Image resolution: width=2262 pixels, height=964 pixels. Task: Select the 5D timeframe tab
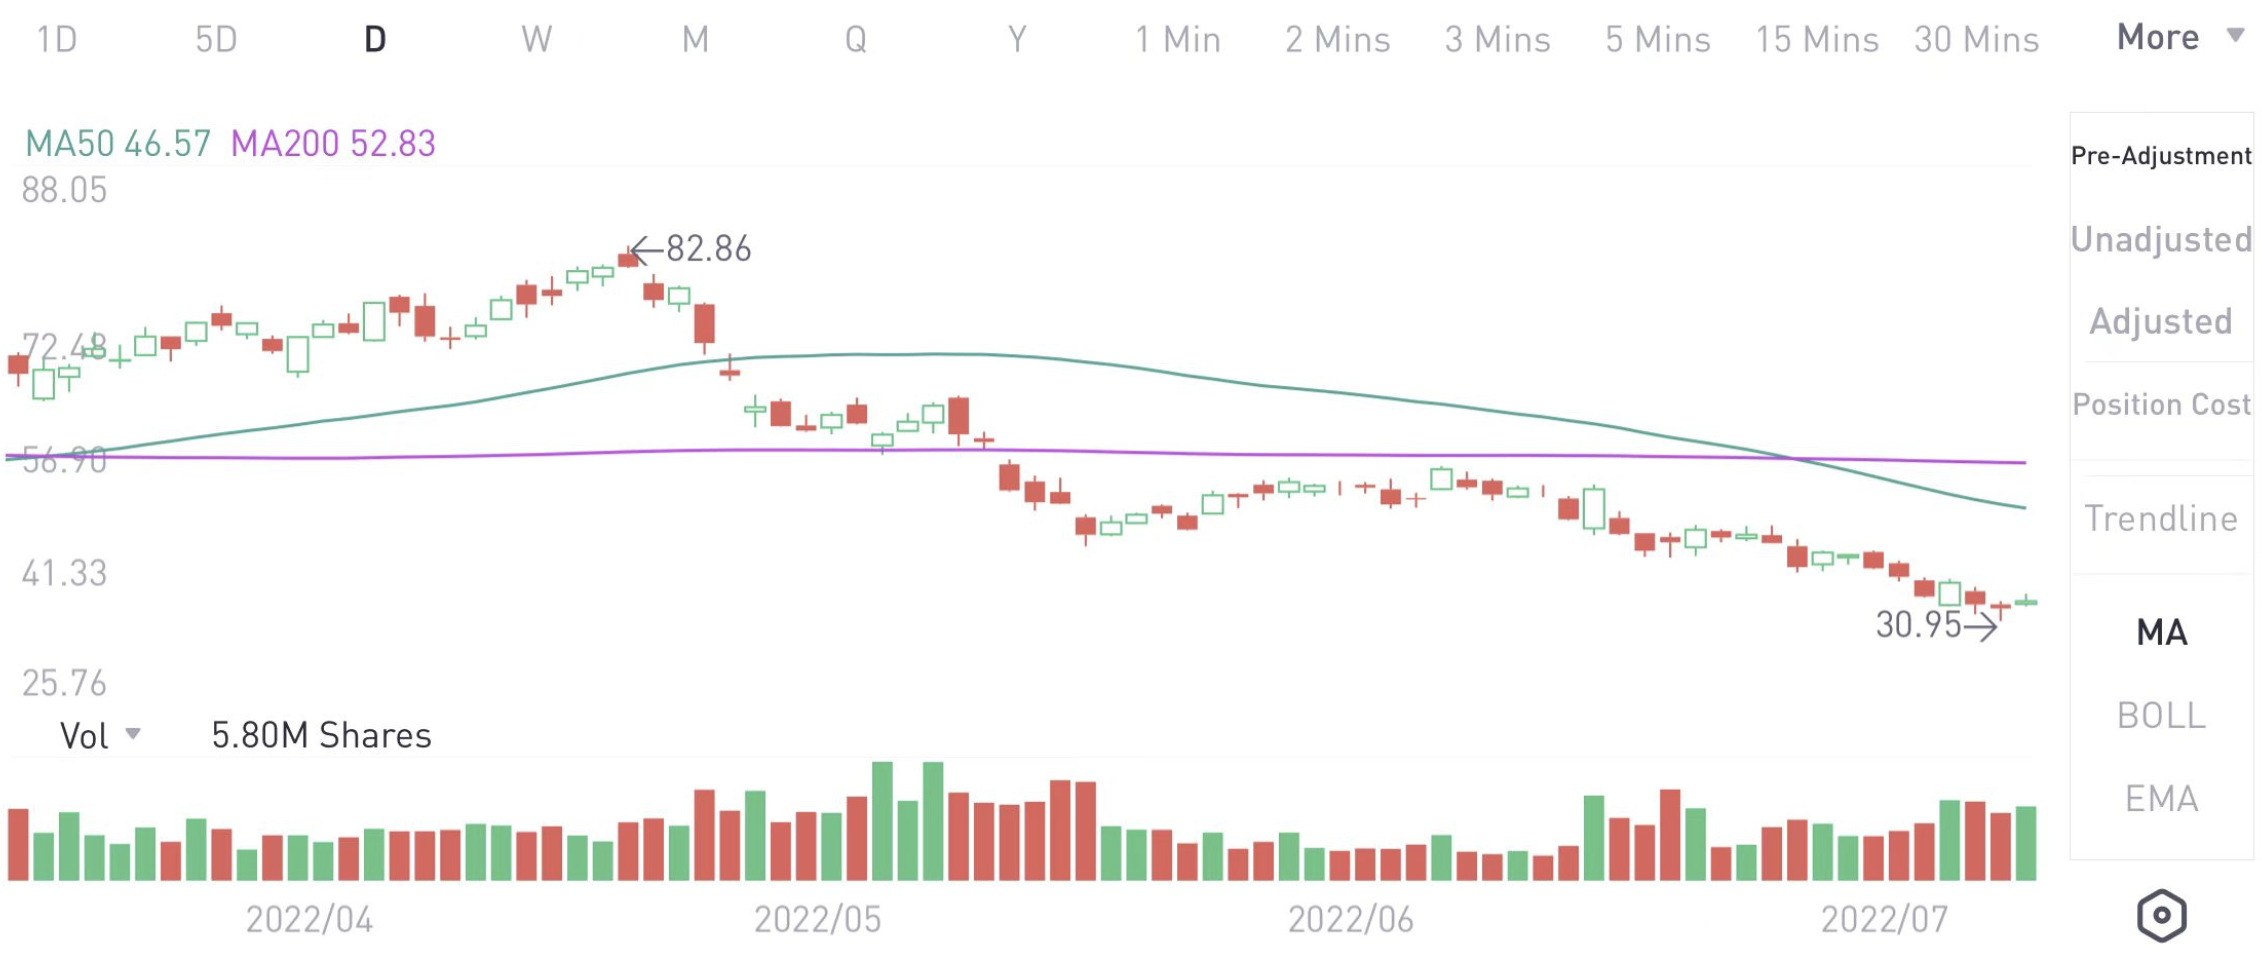tap(216, 40)
